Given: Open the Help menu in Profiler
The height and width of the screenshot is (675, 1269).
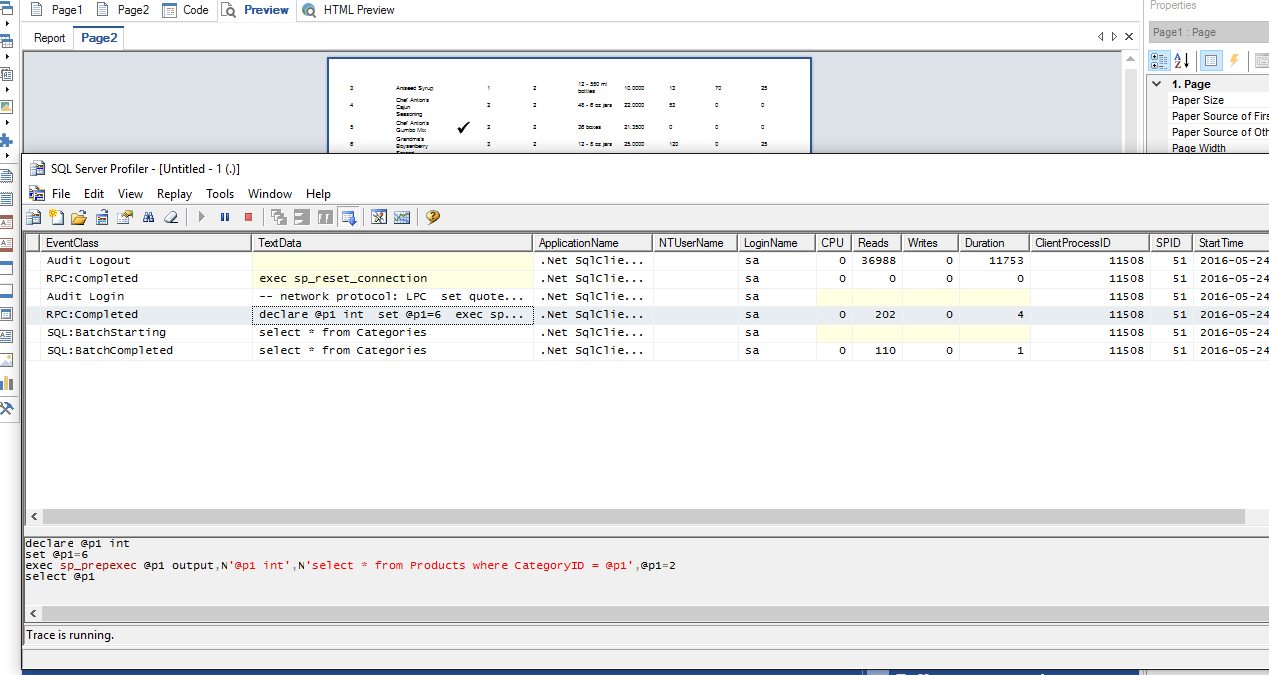Looking at the screenshot, I should [318, 194].
